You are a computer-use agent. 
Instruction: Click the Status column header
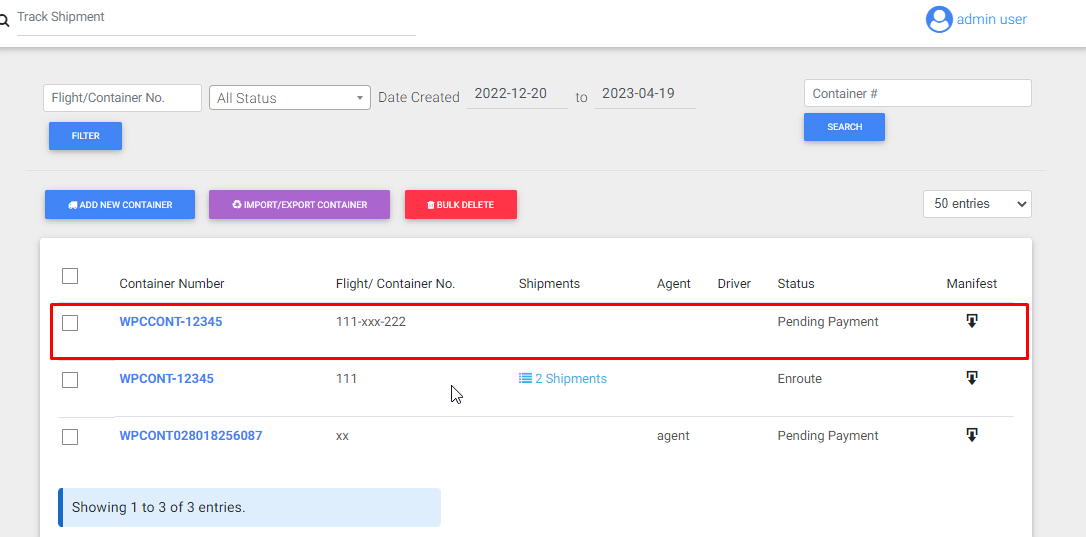tap(796, 283)
